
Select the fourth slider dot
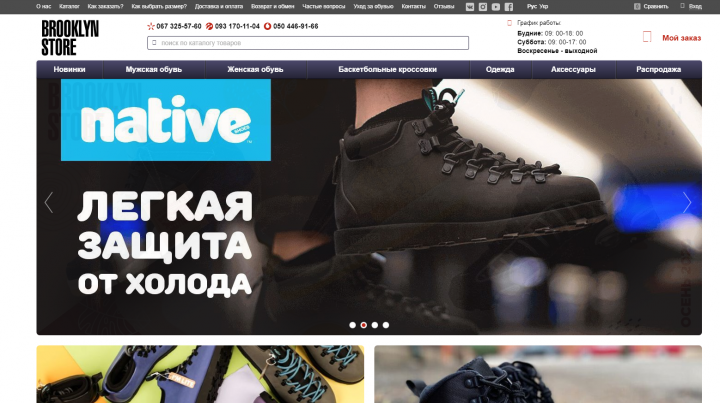[x=386, y=325]
